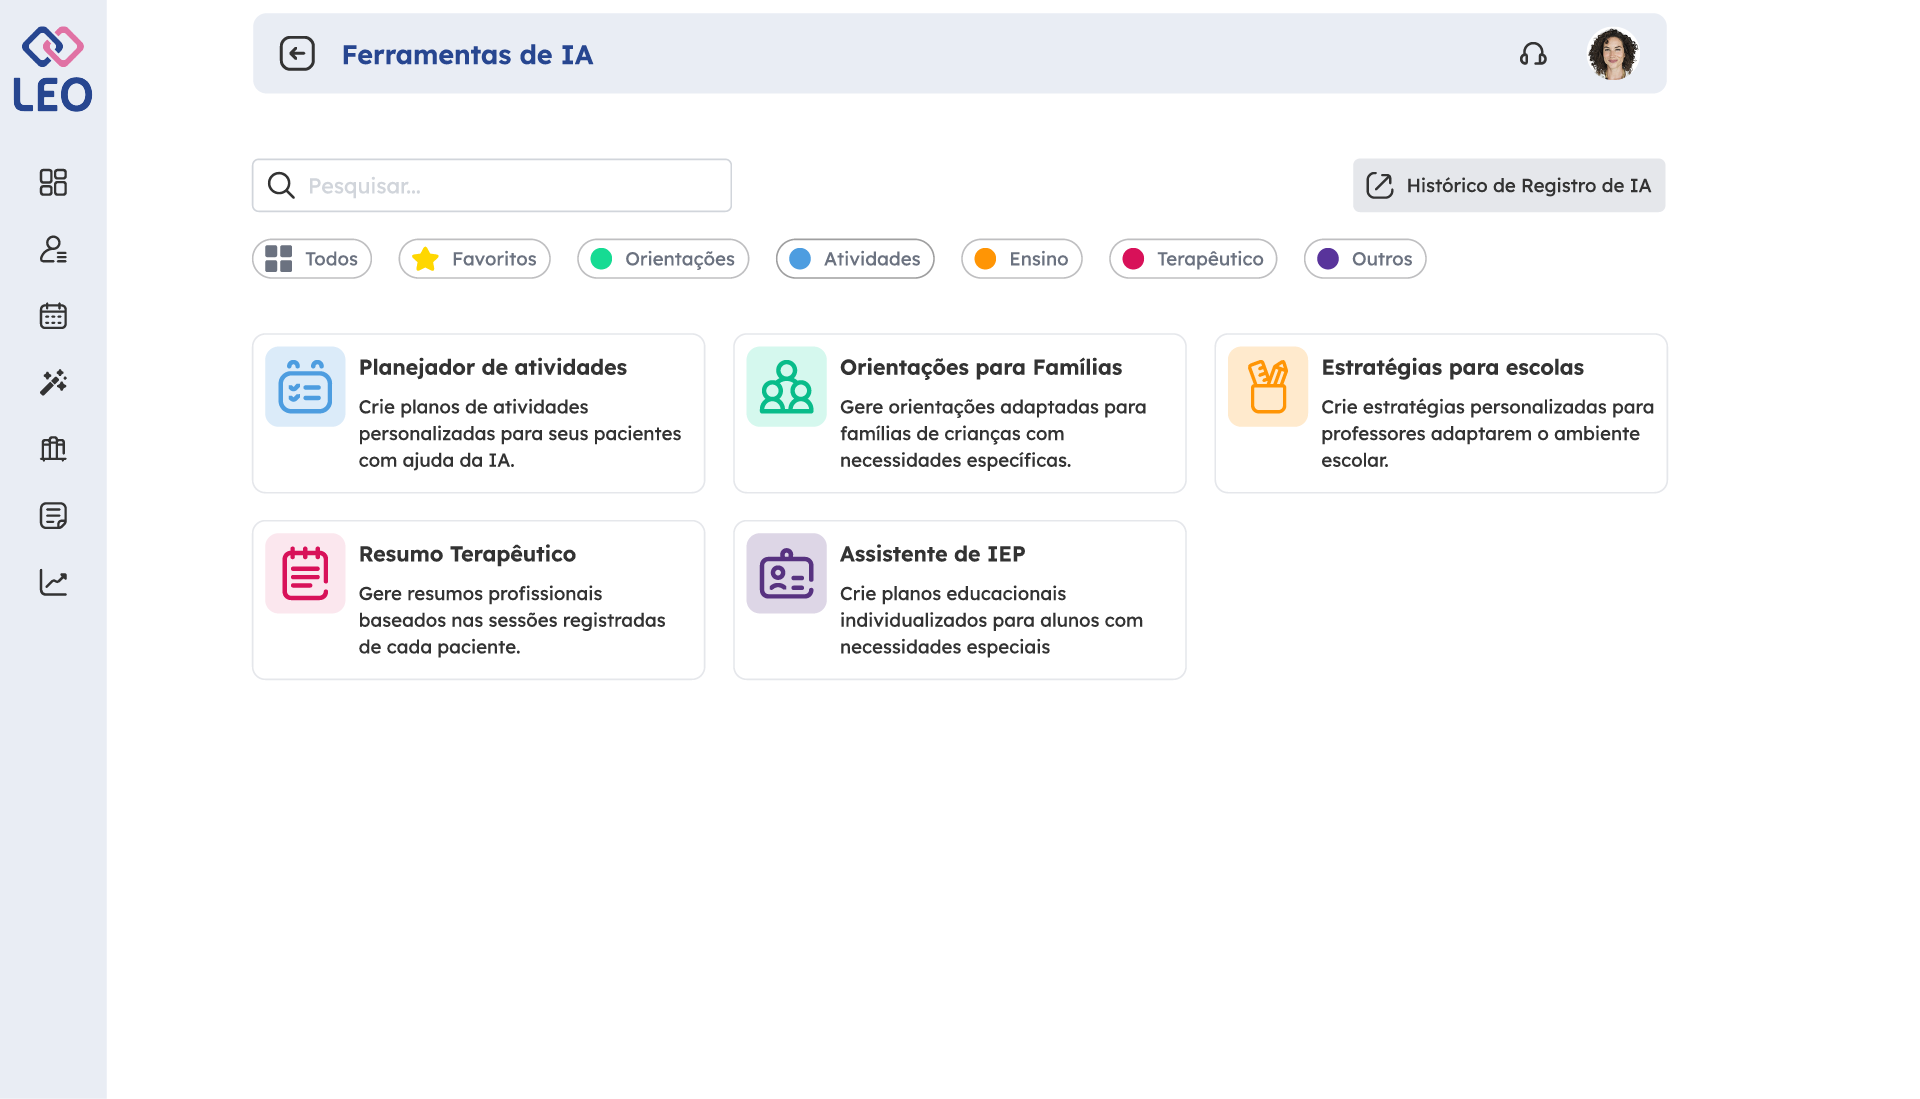Open the analytics chart icon in sidebar

click(53, 583)
